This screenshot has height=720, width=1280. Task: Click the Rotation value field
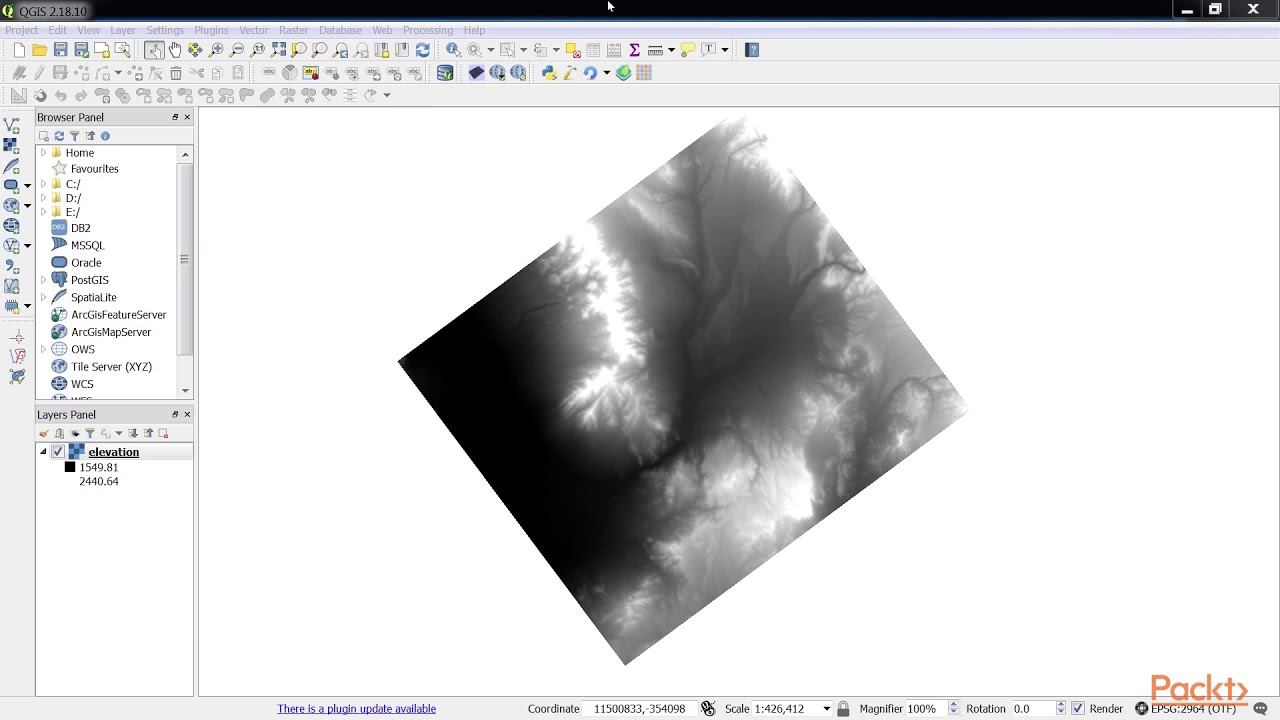(x=1032, y=708)
